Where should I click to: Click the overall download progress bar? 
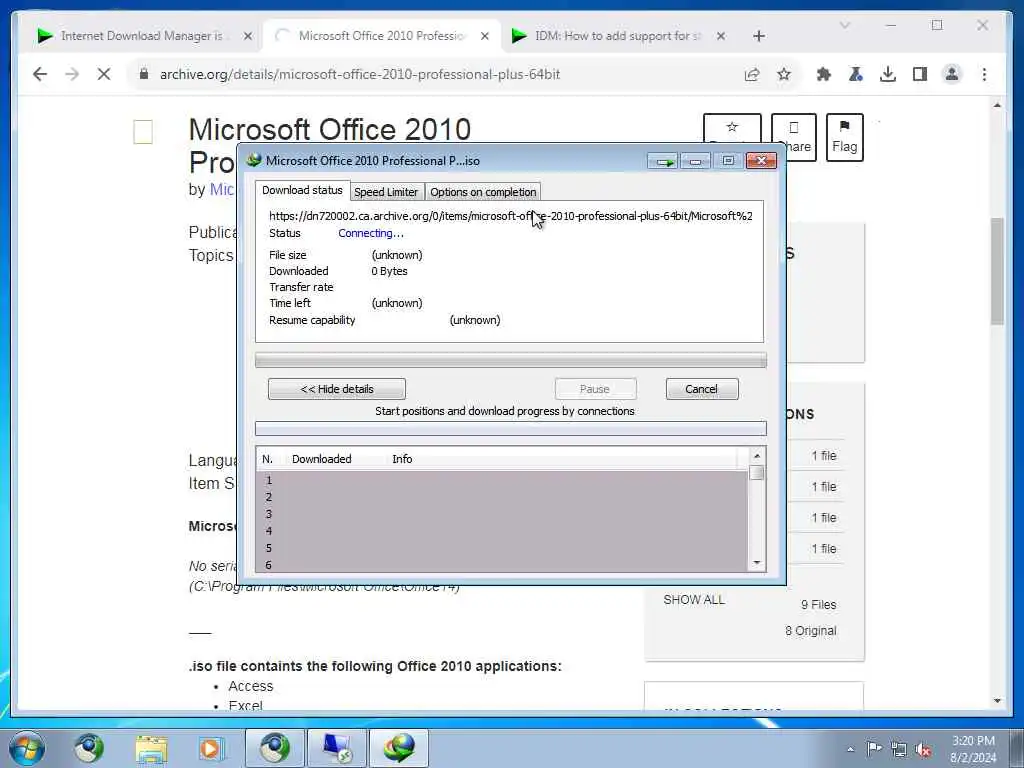(x=511, y=360)
